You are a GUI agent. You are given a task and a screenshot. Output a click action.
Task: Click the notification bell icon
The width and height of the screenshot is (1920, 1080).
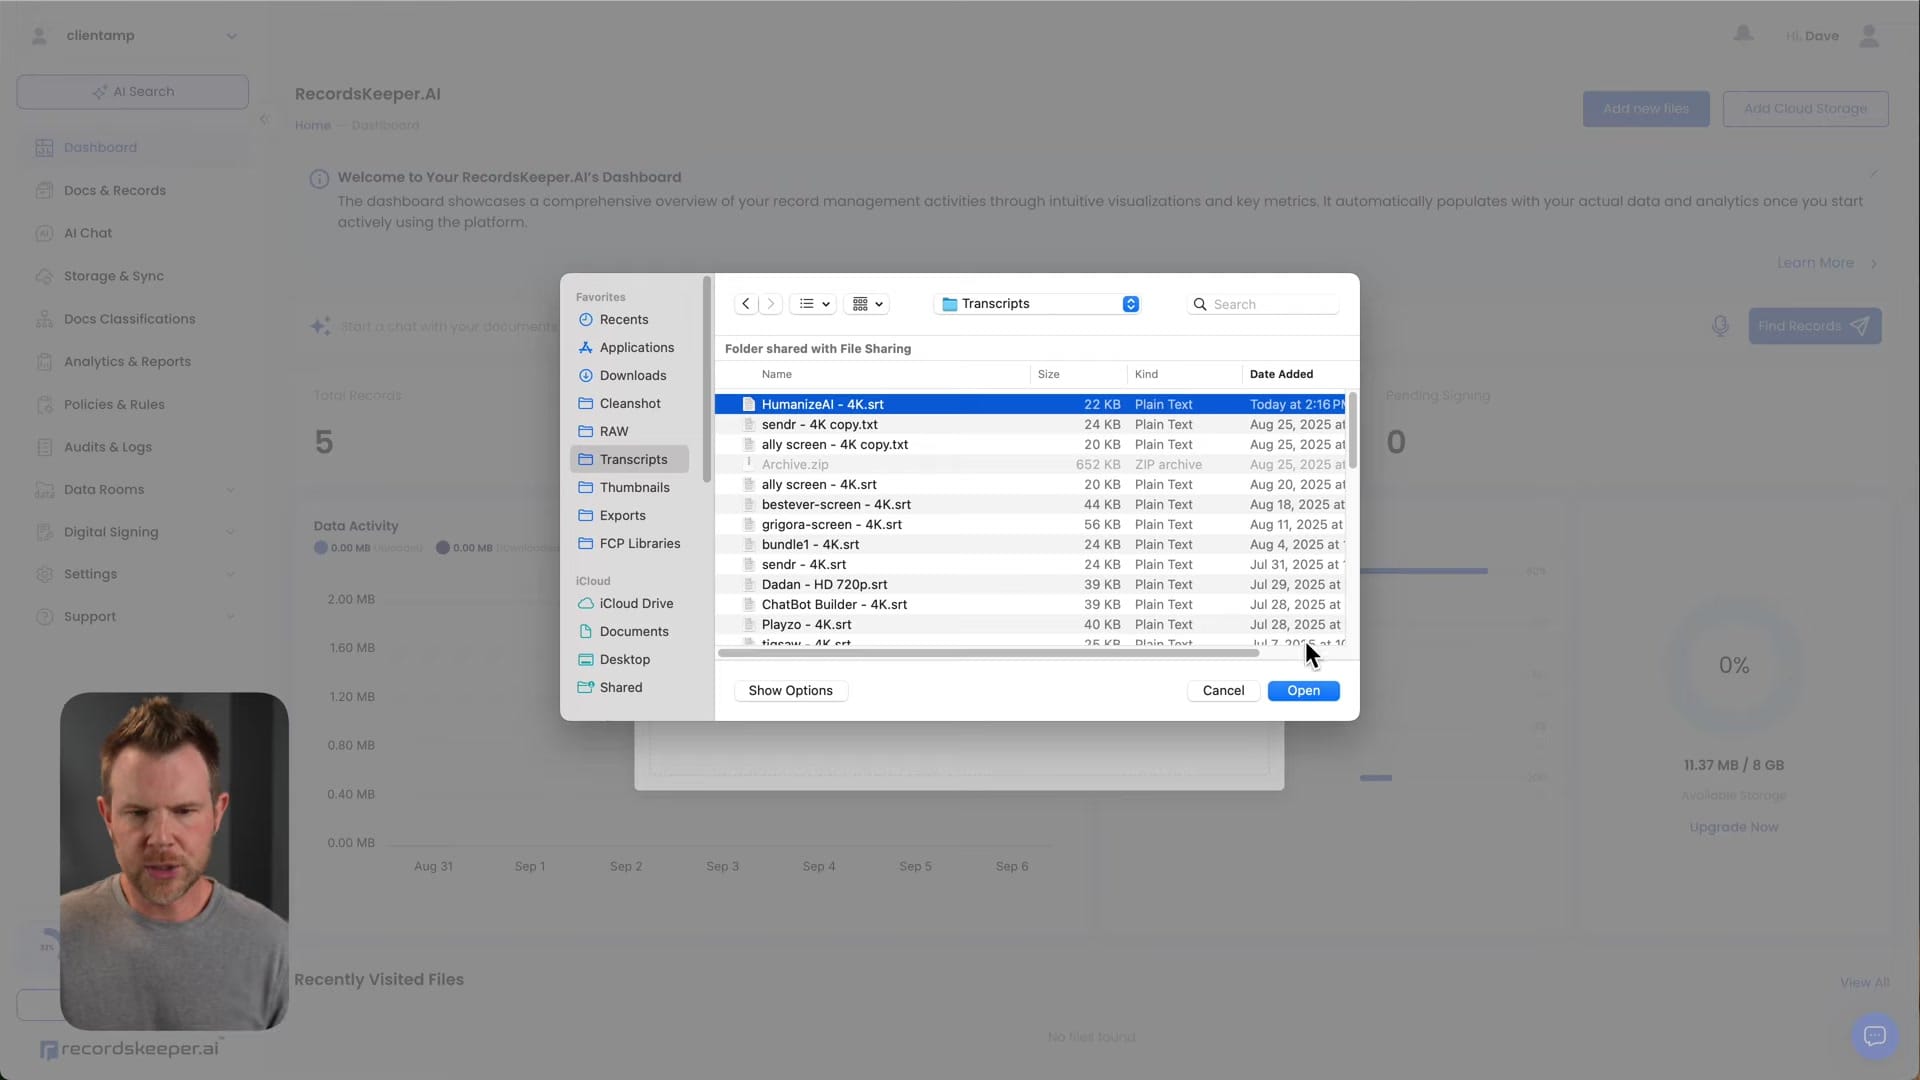coord(1743,34)
